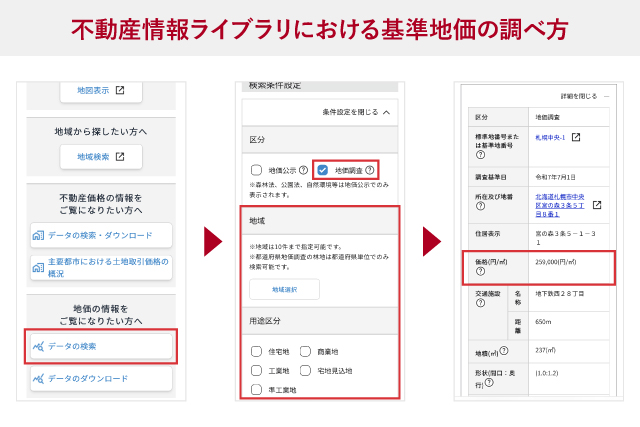
Task: Tick the 工業地 checkbox
Action: click(x=256, y=371)
